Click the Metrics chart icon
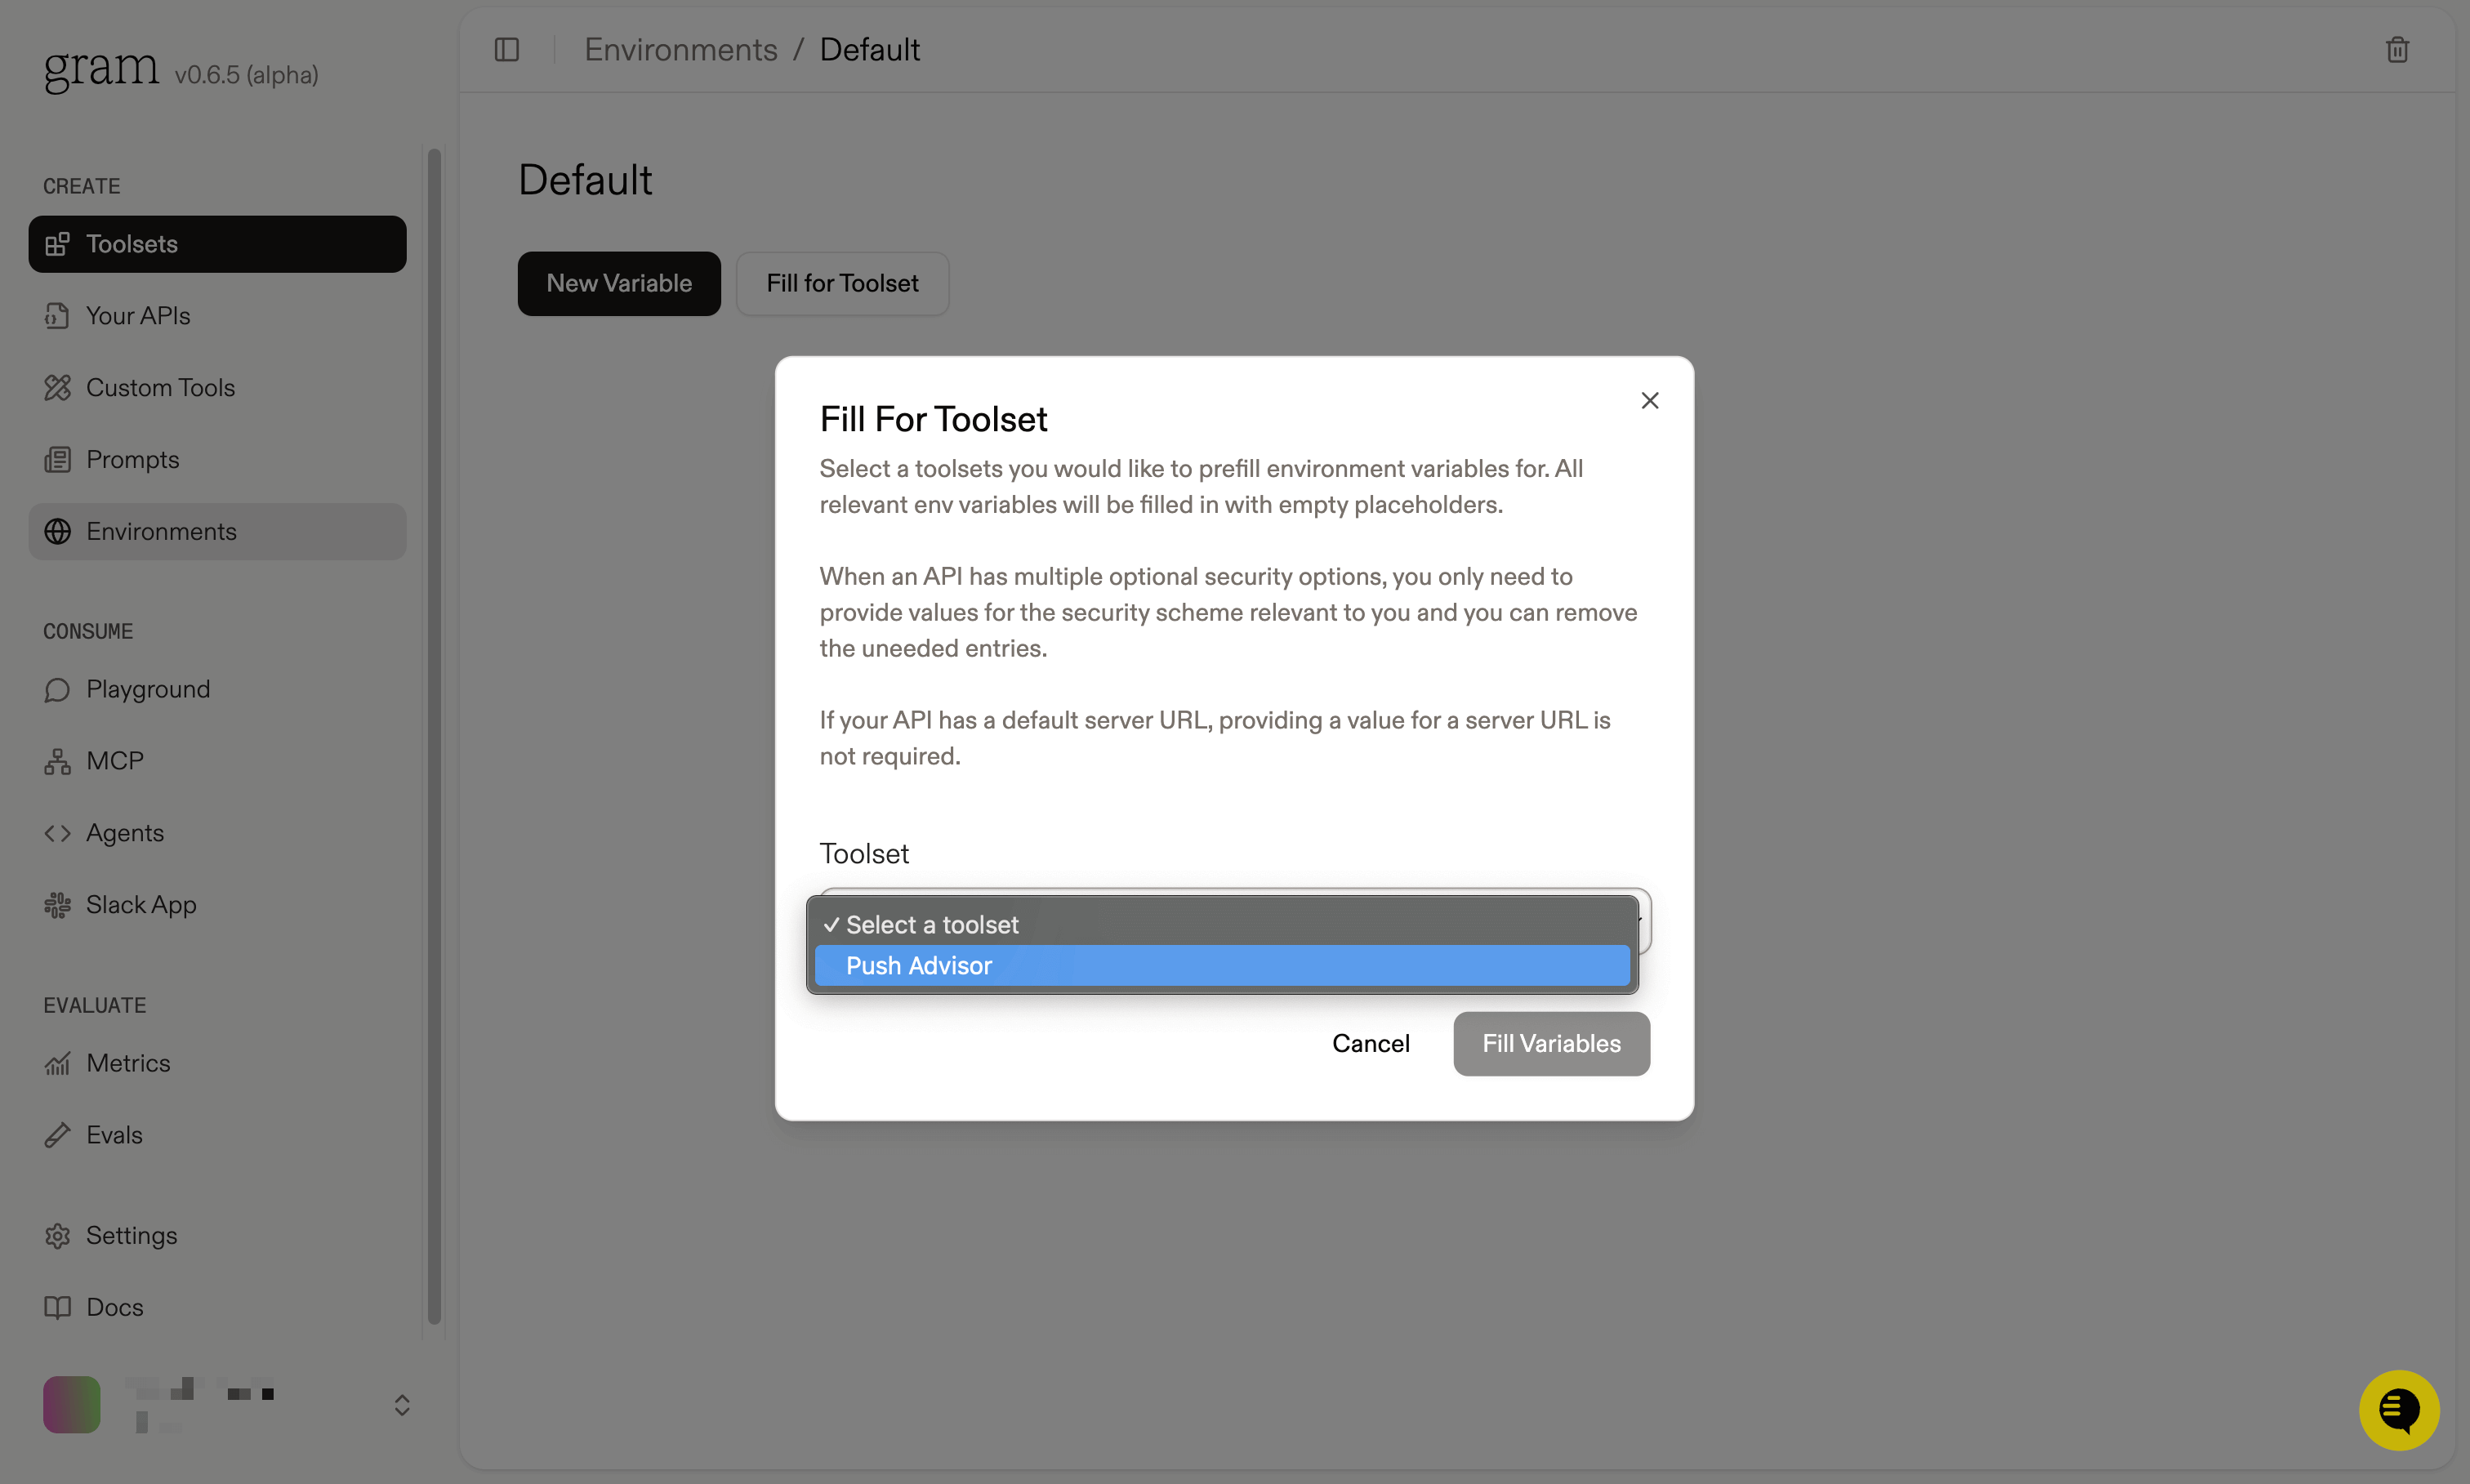Image resolution: width=2470 pixels, height=1484 pixels. tap(57, 1064)
